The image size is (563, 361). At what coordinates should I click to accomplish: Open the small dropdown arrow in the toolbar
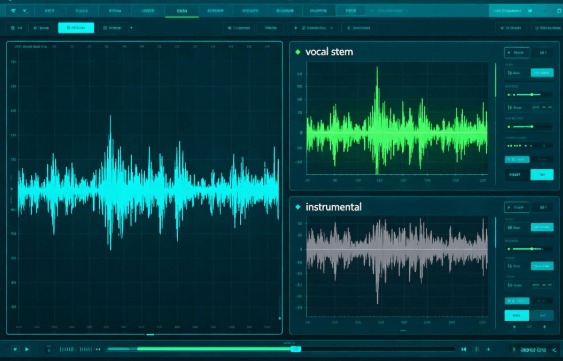[131, 28]
